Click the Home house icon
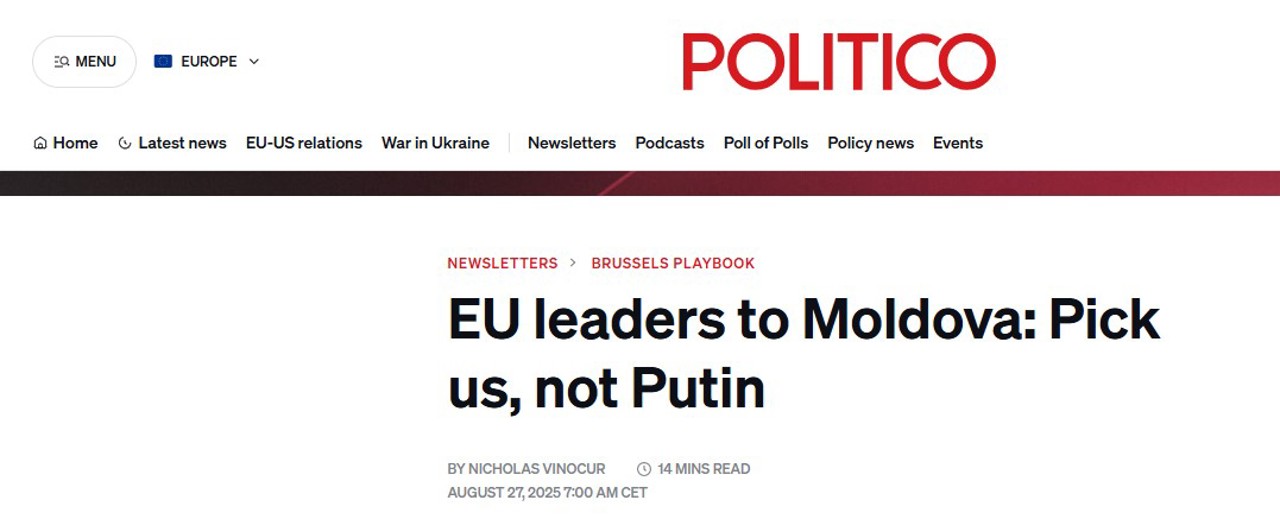The image size is (1280, 519). 40,143
